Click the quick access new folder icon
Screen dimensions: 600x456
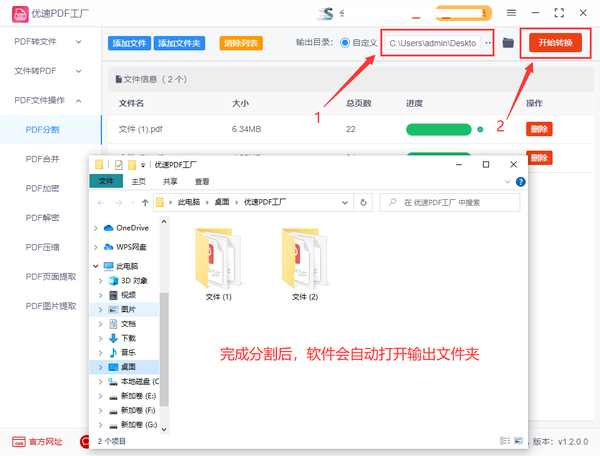pyautogui.click(x=132, y=165)
